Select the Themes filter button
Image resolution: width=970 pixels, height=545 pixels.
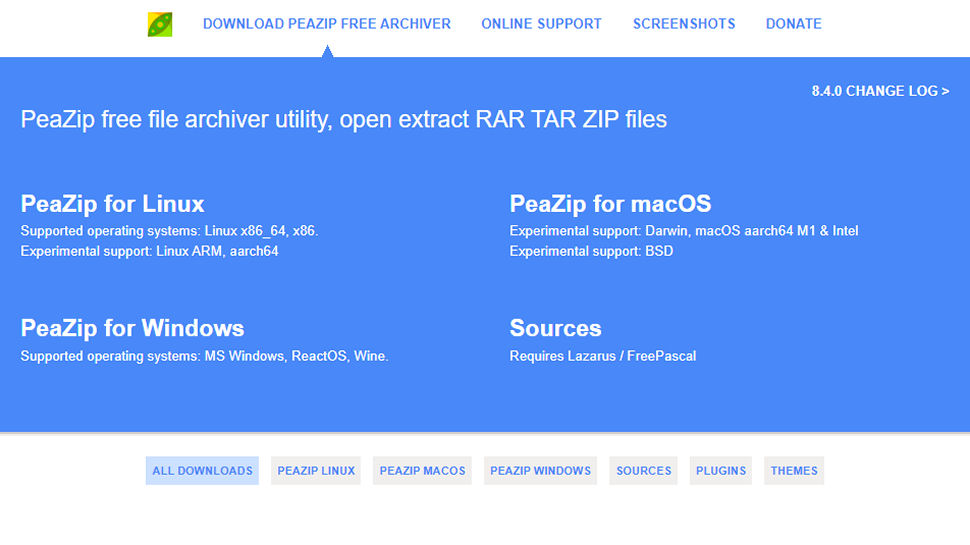794,471
